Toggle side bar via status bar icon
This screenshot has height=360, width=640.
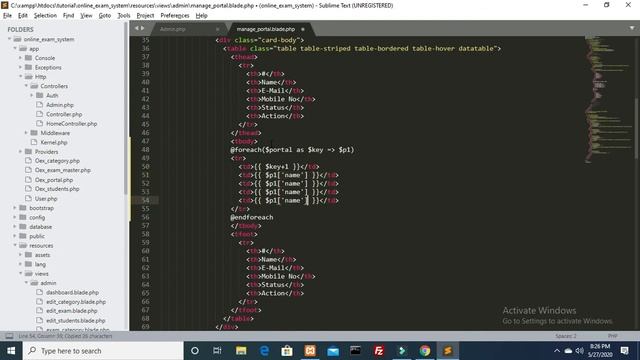(x=9, y=336)
